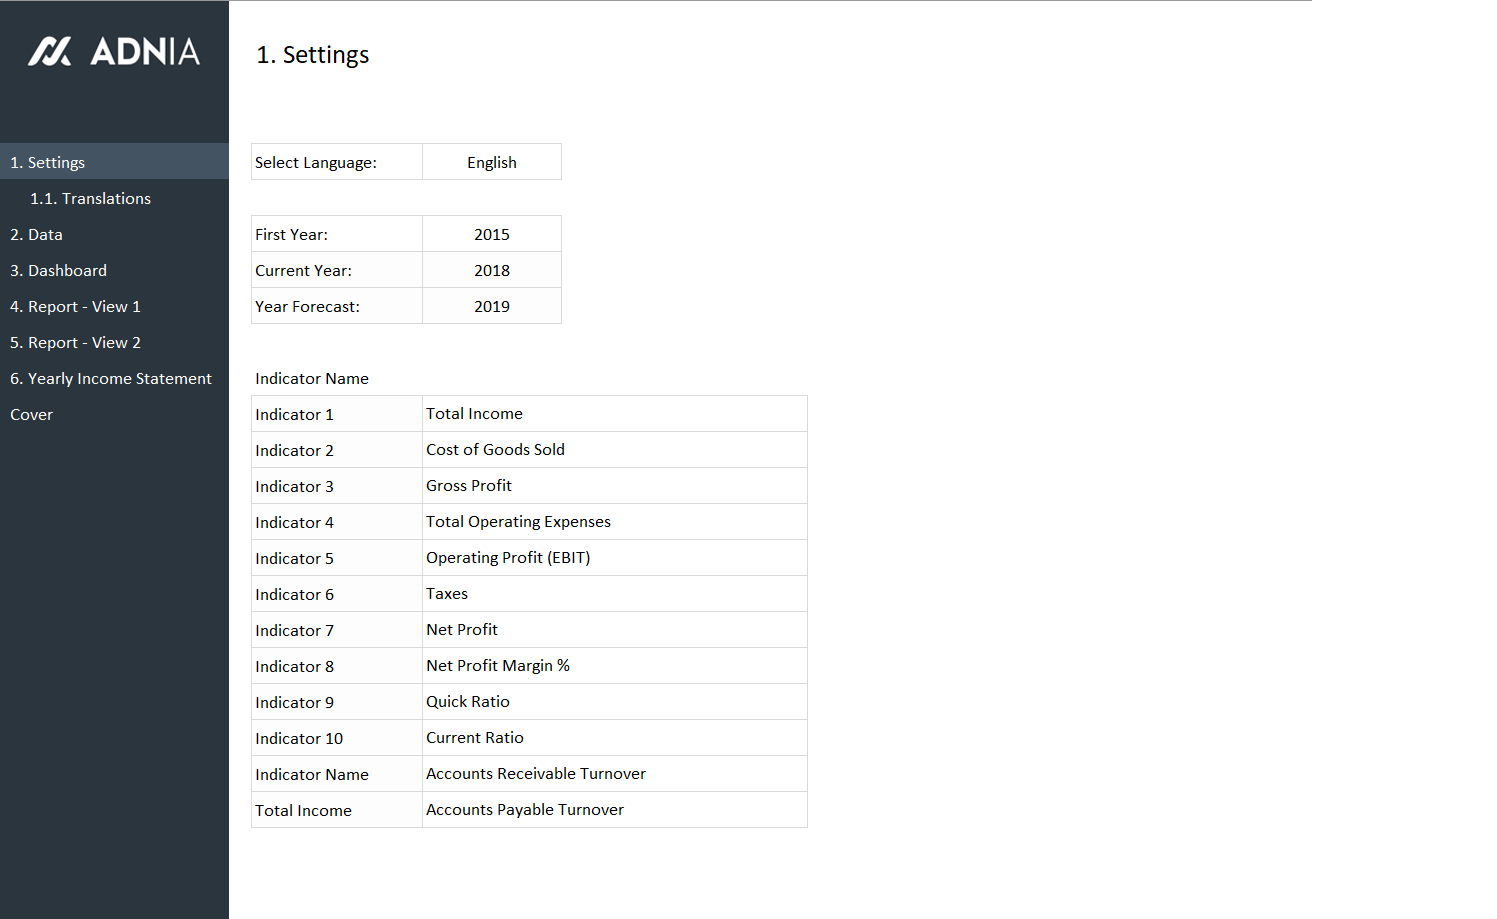
Task: Switch to Report - View 2
Action: tap(75, 342)
